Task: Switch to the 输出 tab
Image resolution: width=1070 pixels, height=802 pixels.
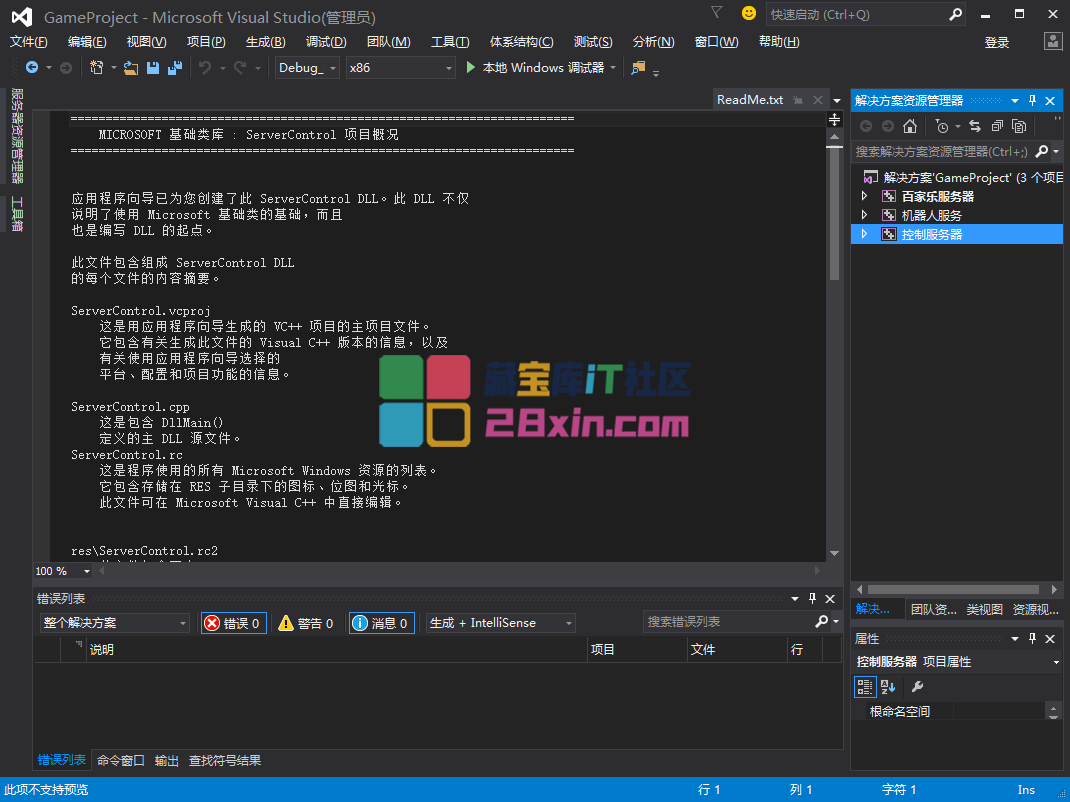Action: pyautogui.click(x=167, y=761)
